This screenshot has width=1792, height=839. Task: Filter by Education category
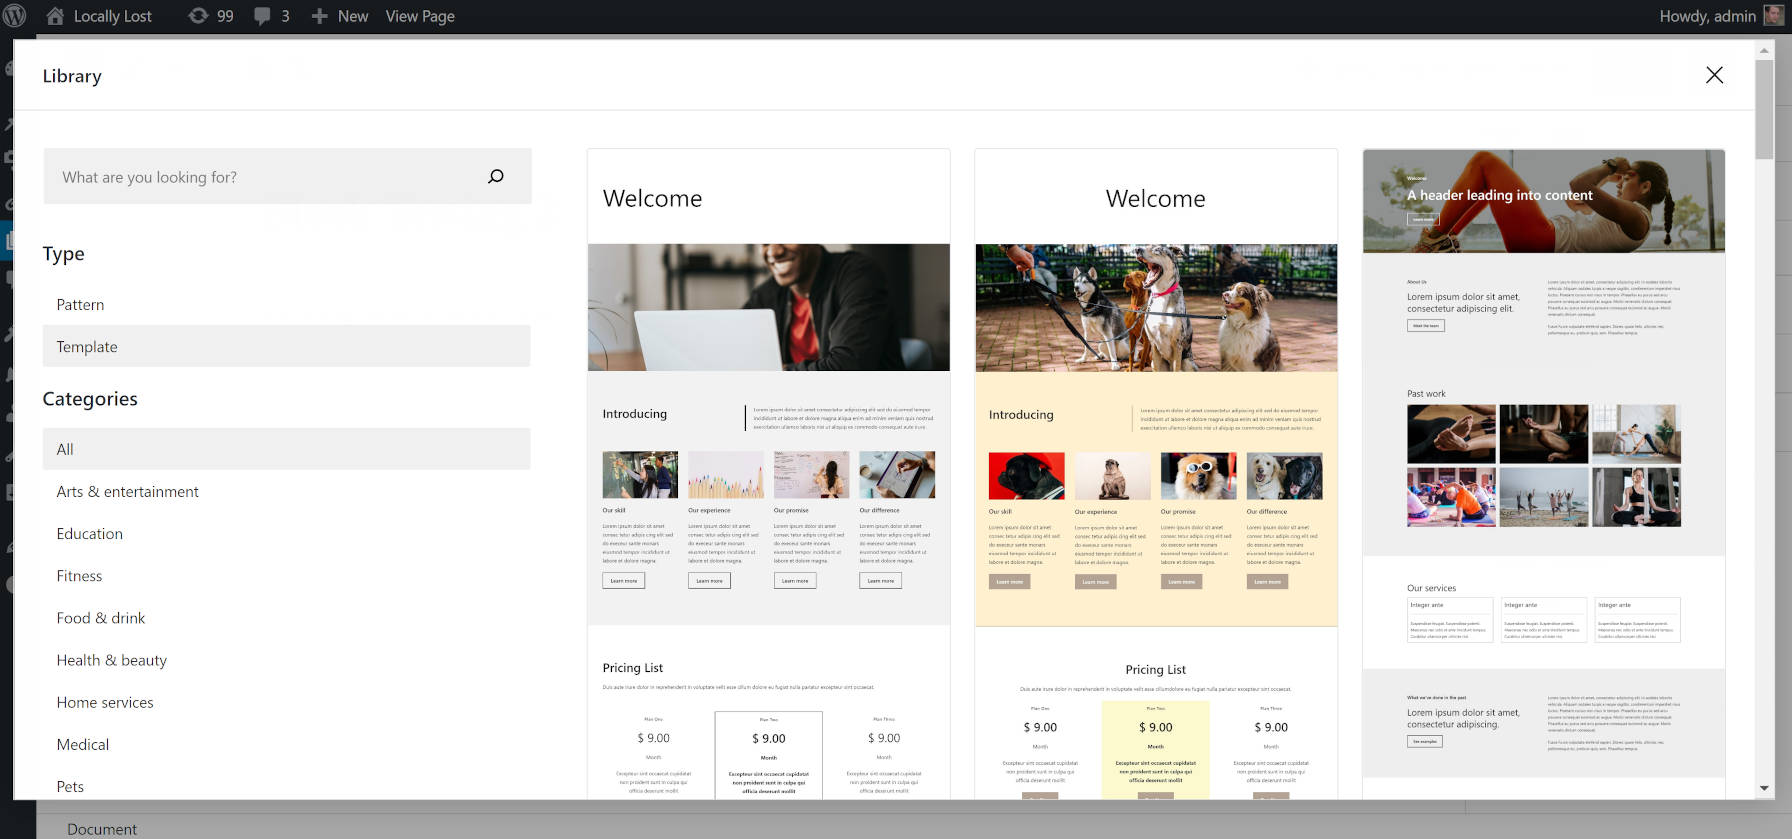point(286,534)
